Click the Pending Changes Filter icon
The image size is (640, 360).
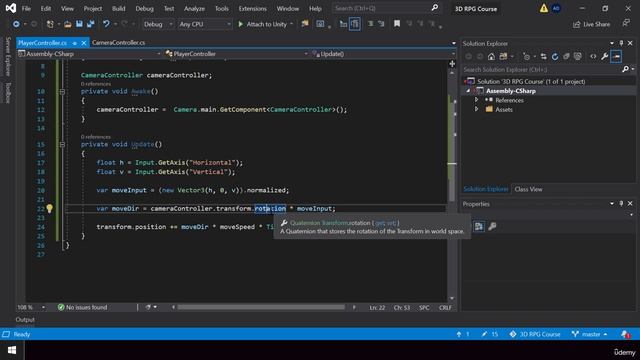point(527,57)
